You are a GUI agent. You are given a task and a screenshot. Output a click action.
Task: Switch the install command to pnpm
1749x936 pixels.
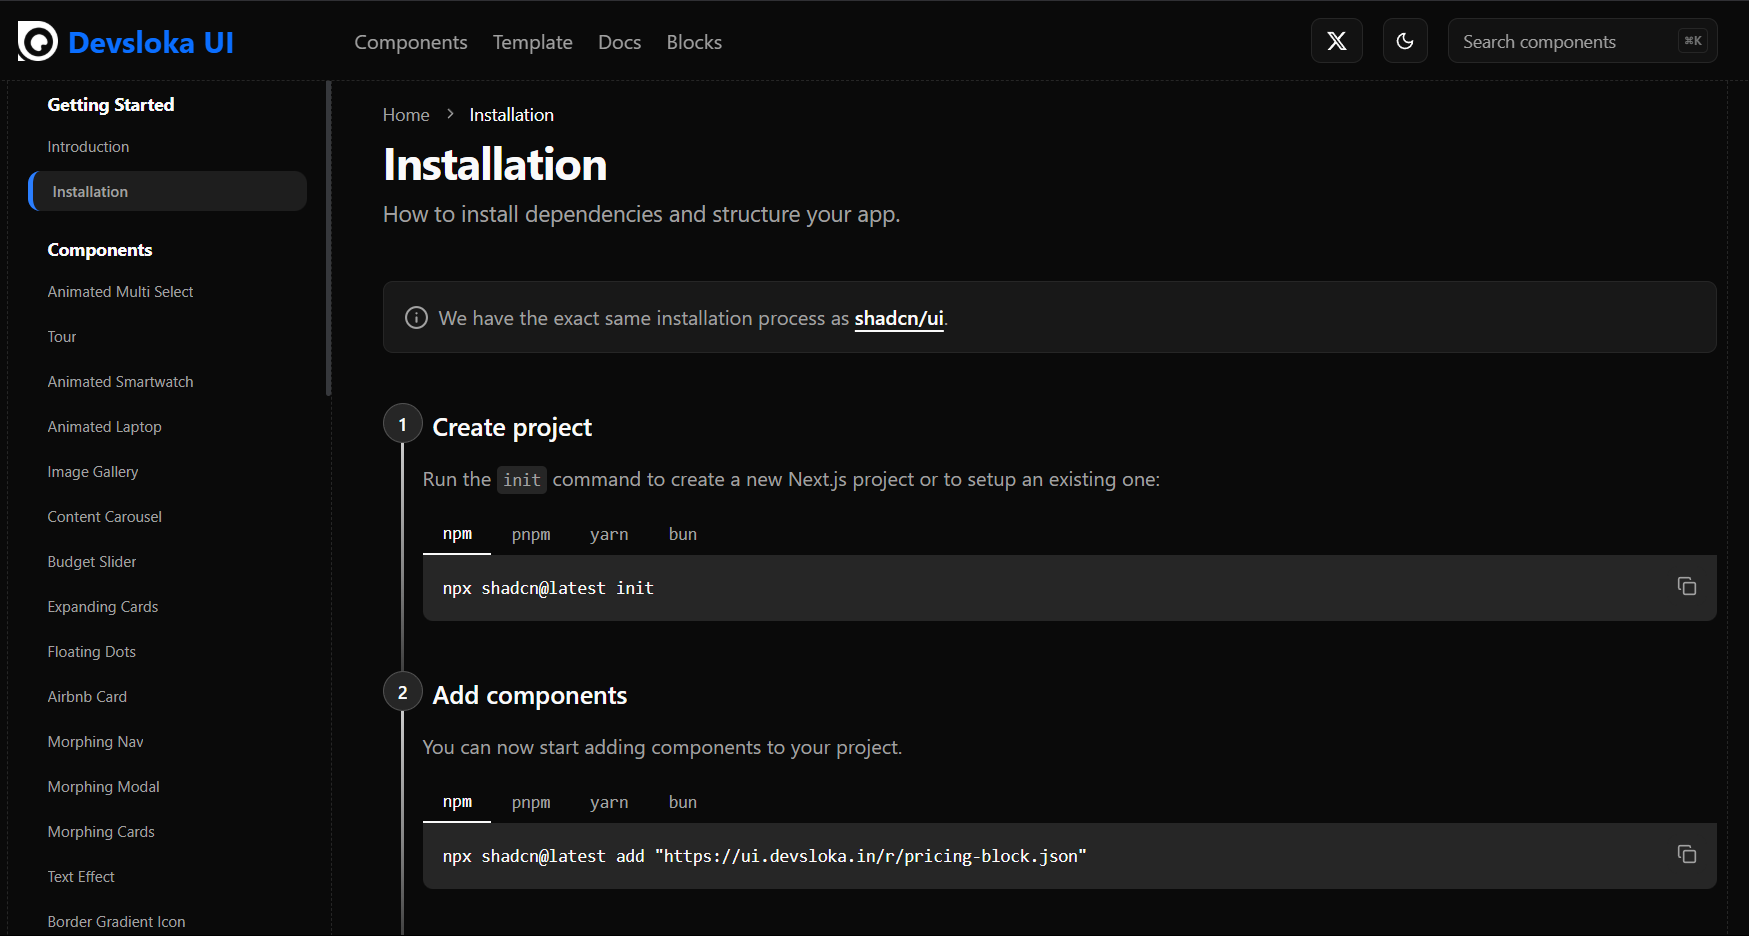pyautogui.click(x=531, y=534)
